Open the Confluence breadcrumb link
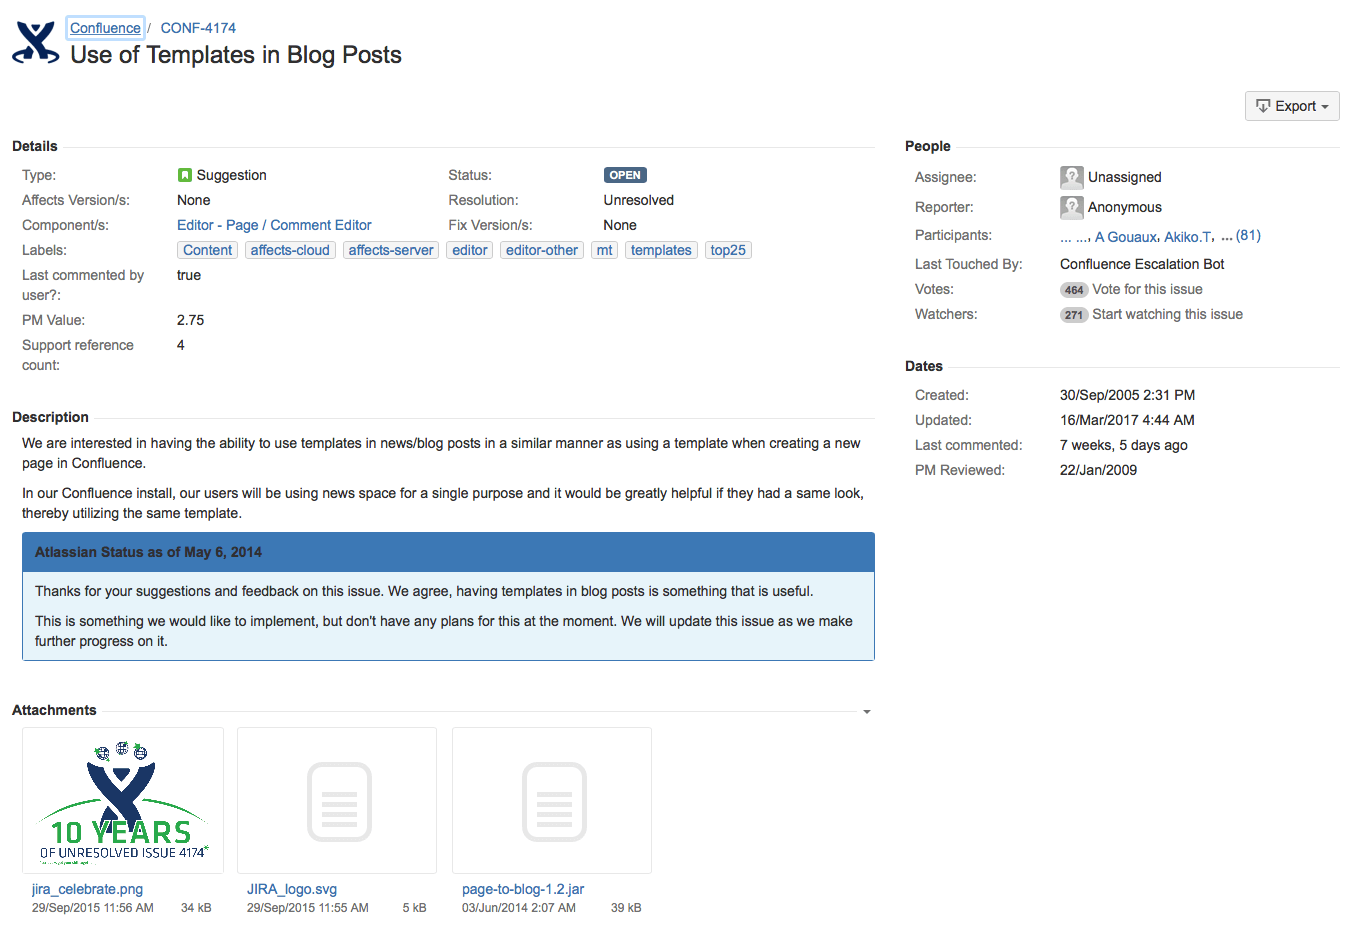Viewport: 1355px width, 941px height. pos(105,28)
